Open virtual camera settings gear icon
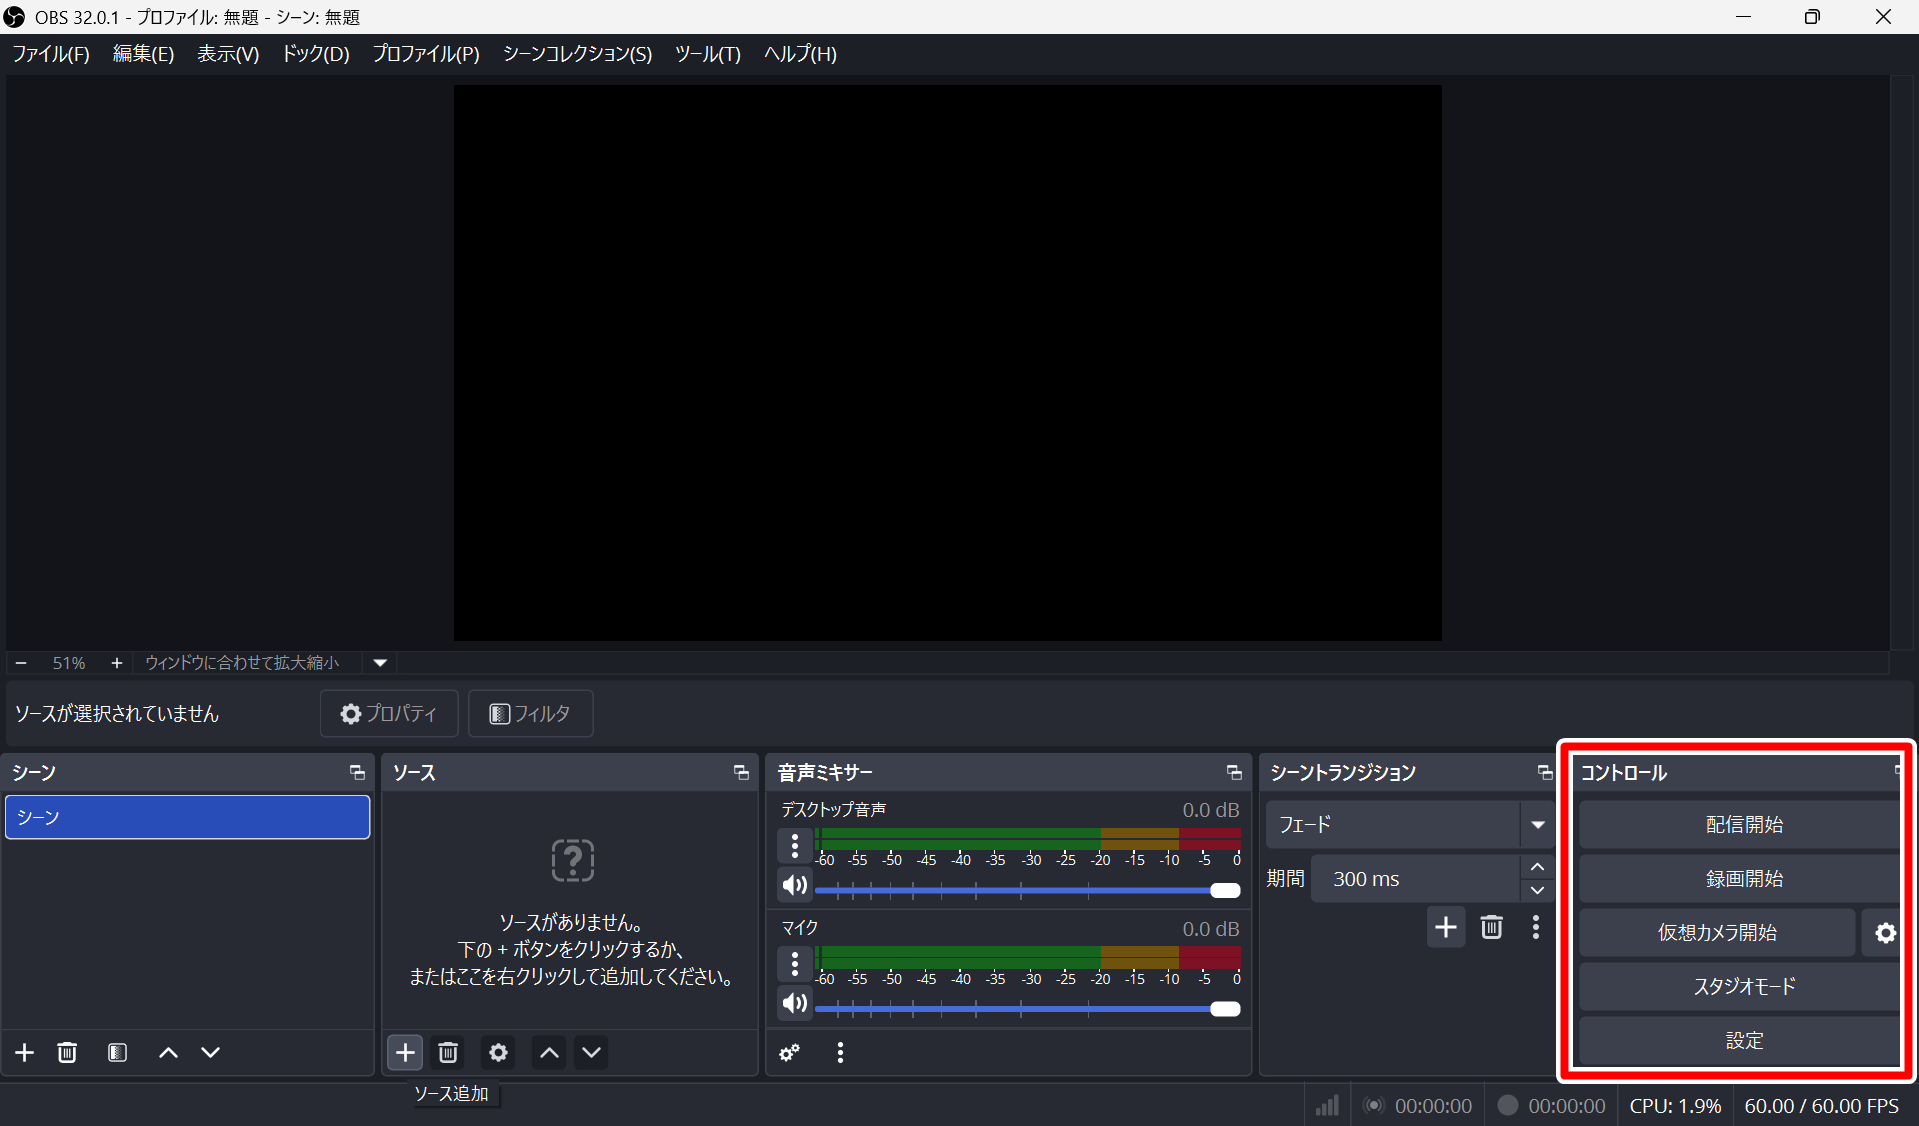This screenshot has width=1919, height=1126. point(1885,933)
